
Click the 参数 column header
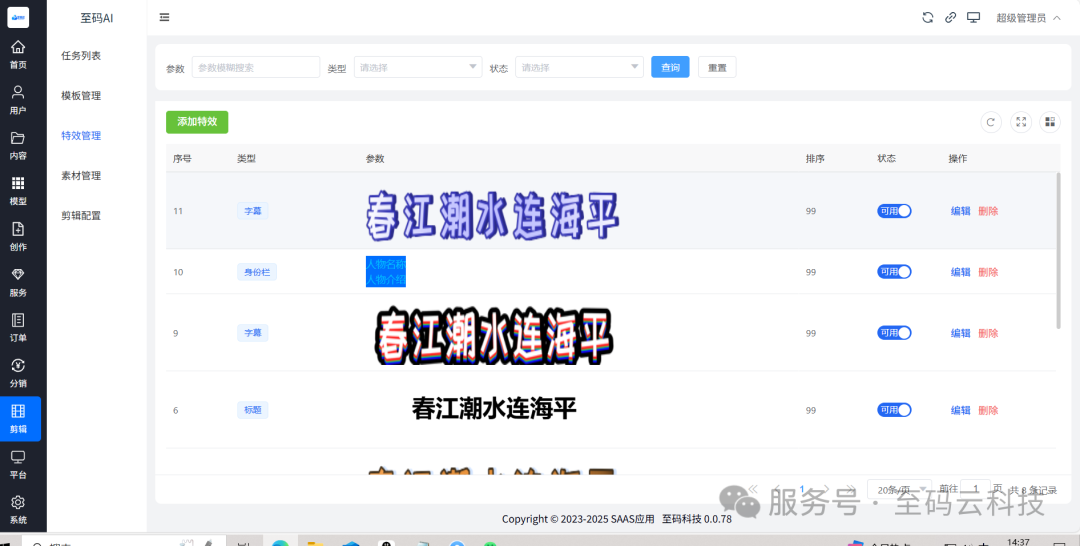[375, 158]
